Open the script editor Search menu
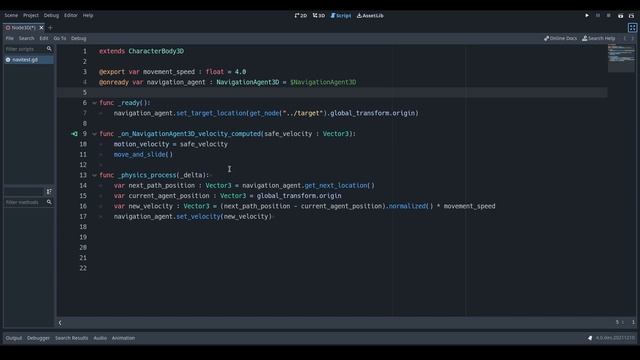 coord(27,38)
